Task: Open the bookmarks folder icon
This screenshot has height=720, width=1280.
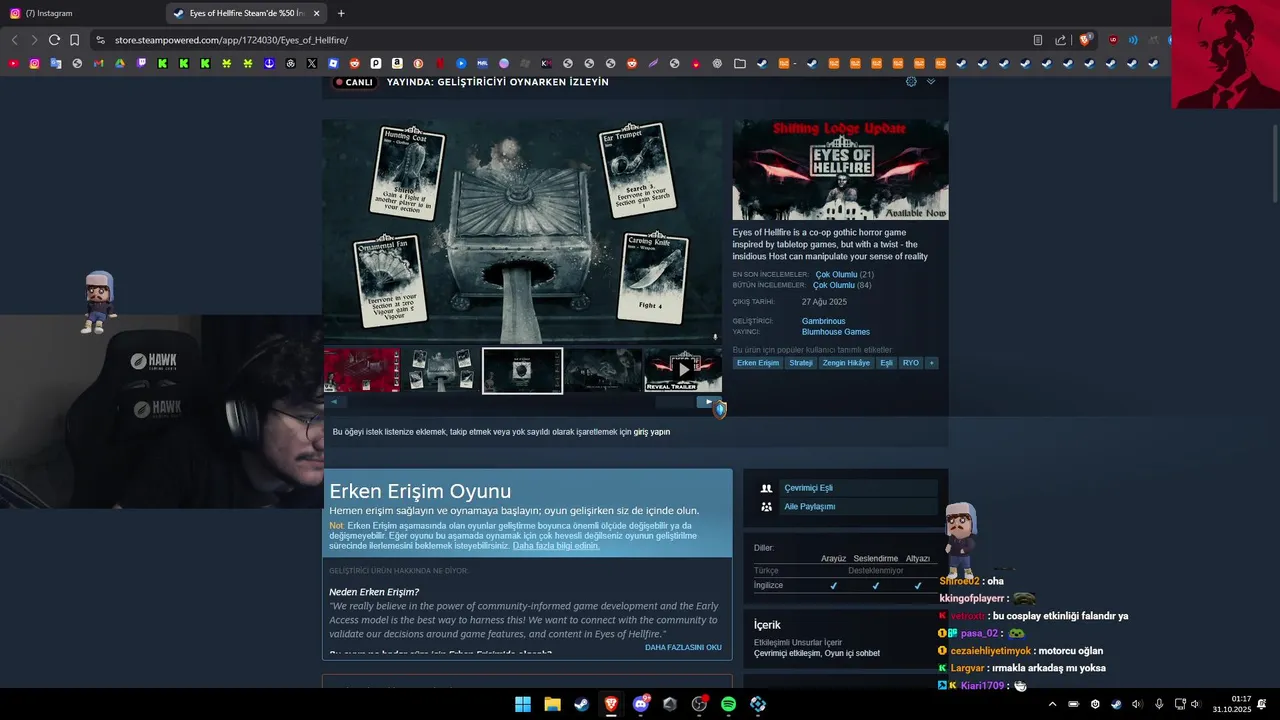Action: pos(739,63)
